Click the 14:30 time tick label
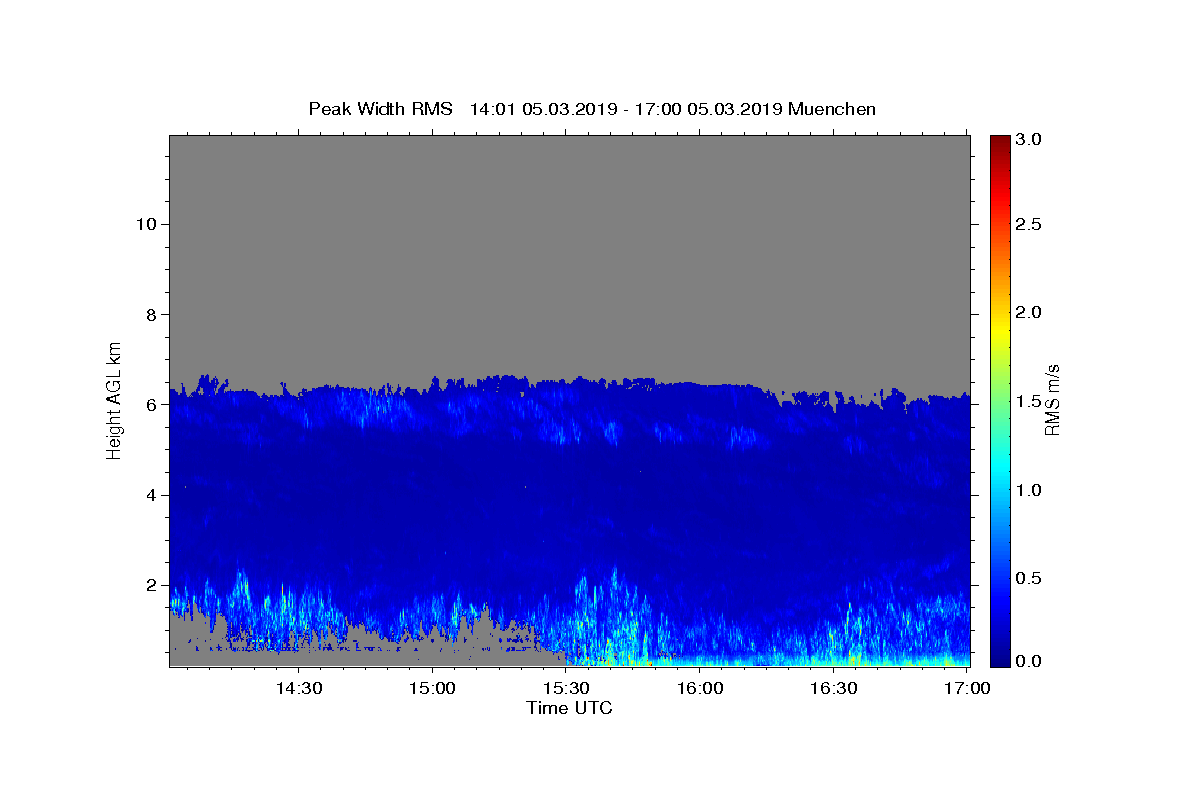This screenshot has height=800, width=1200. [299, 688]
